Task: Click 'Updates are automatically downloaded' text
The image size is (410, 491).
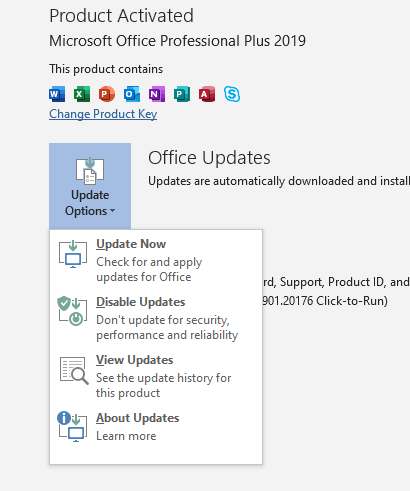Action: 279,181
